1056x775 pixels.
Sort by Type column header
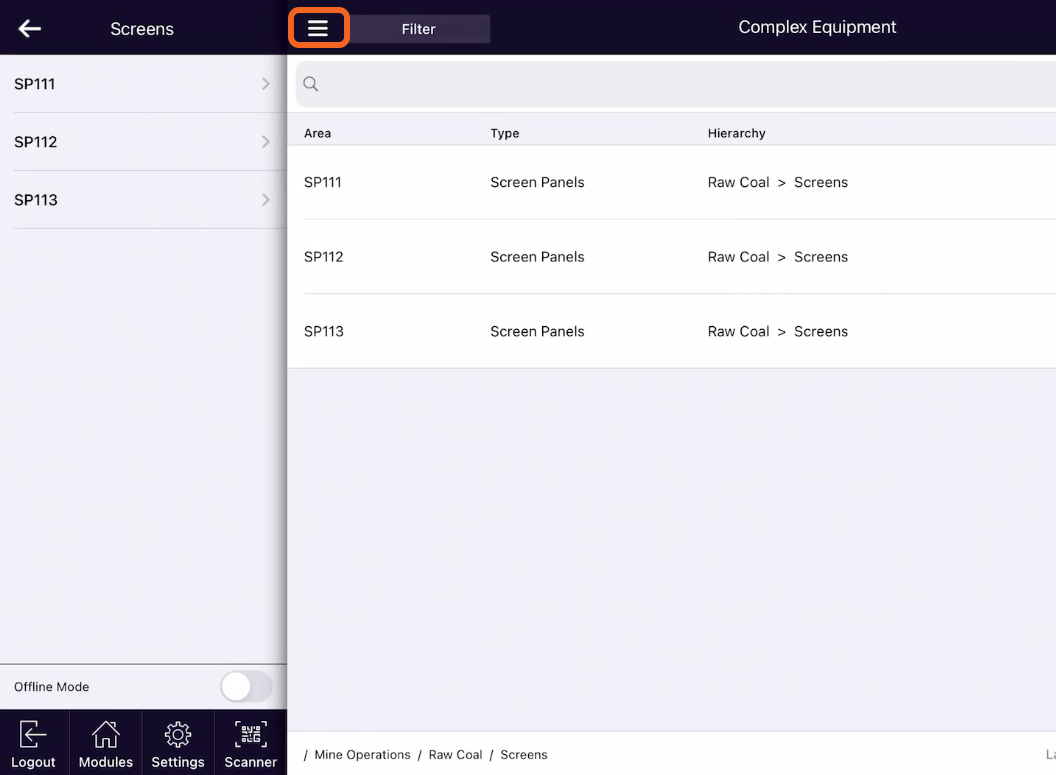[x=504, y=133]
